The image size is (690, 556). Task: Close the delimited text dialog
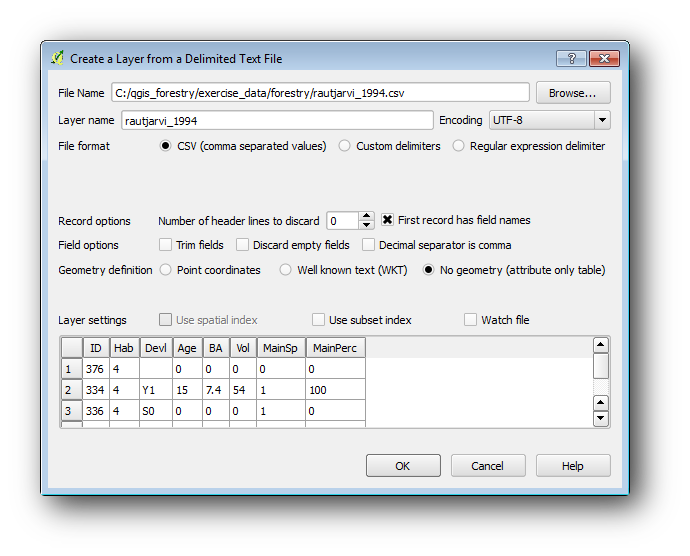[604, 58]
